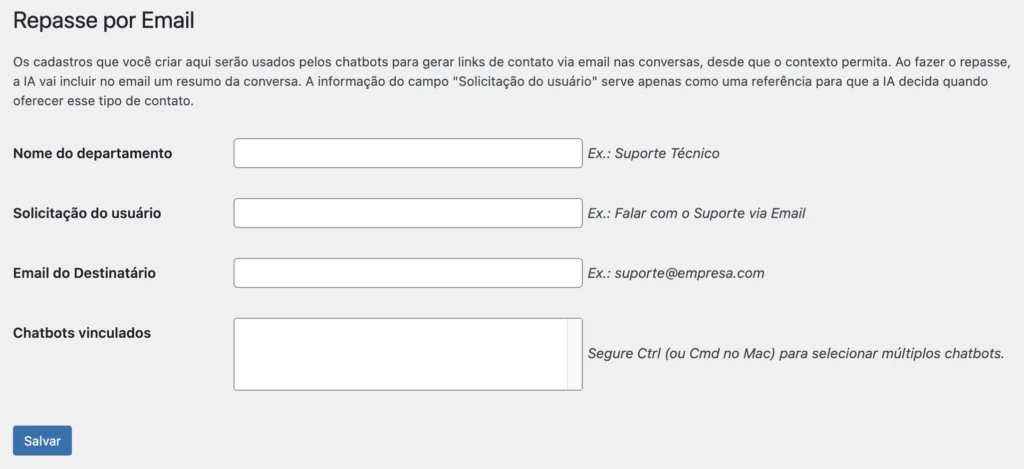Image resolution: width=1024 pixels, height=469 pixels.
Task: Click the Email do Destinatário field
Action: (x=407, y=273)
